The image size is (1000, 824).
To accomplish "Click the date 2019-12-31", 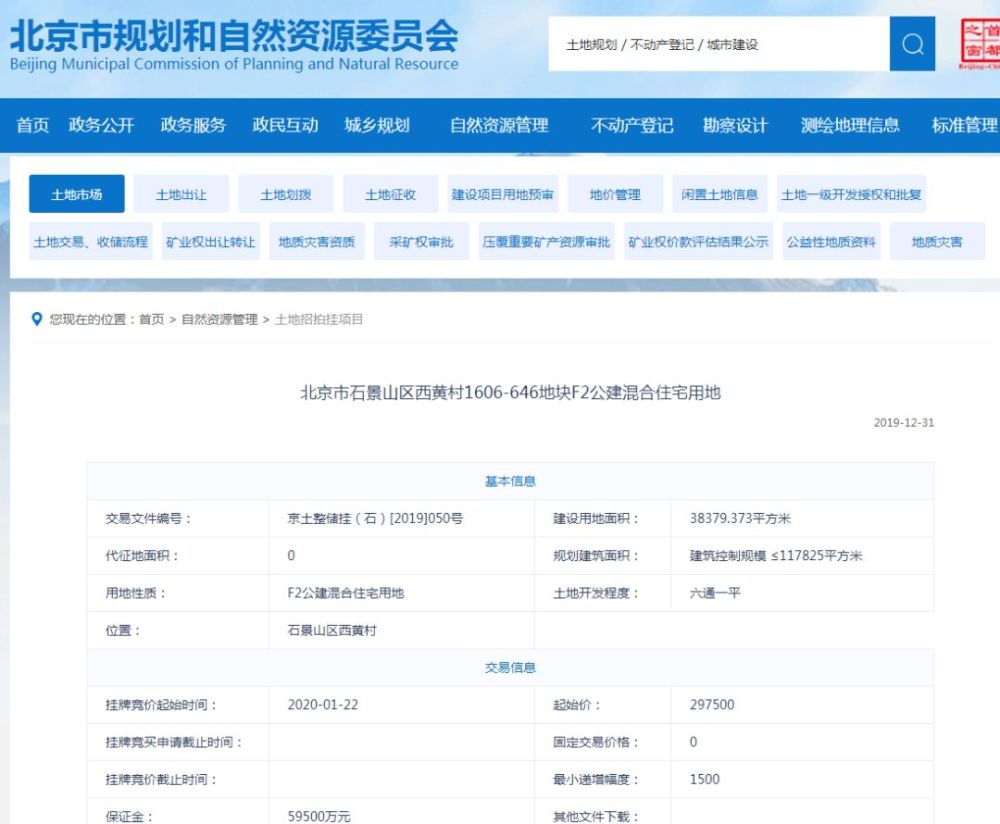I will coord(904,422).
